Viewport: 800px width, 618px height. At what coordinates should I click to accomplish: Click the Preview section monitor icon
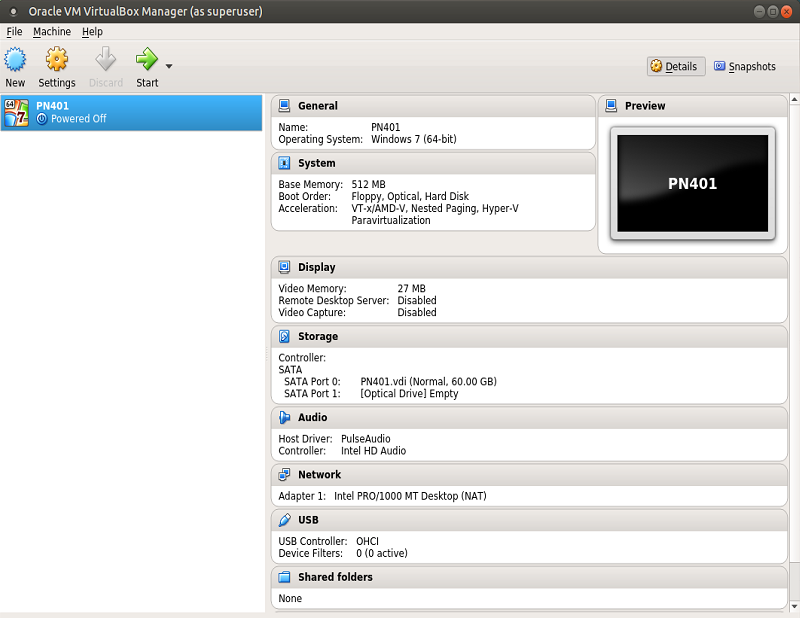611,106
